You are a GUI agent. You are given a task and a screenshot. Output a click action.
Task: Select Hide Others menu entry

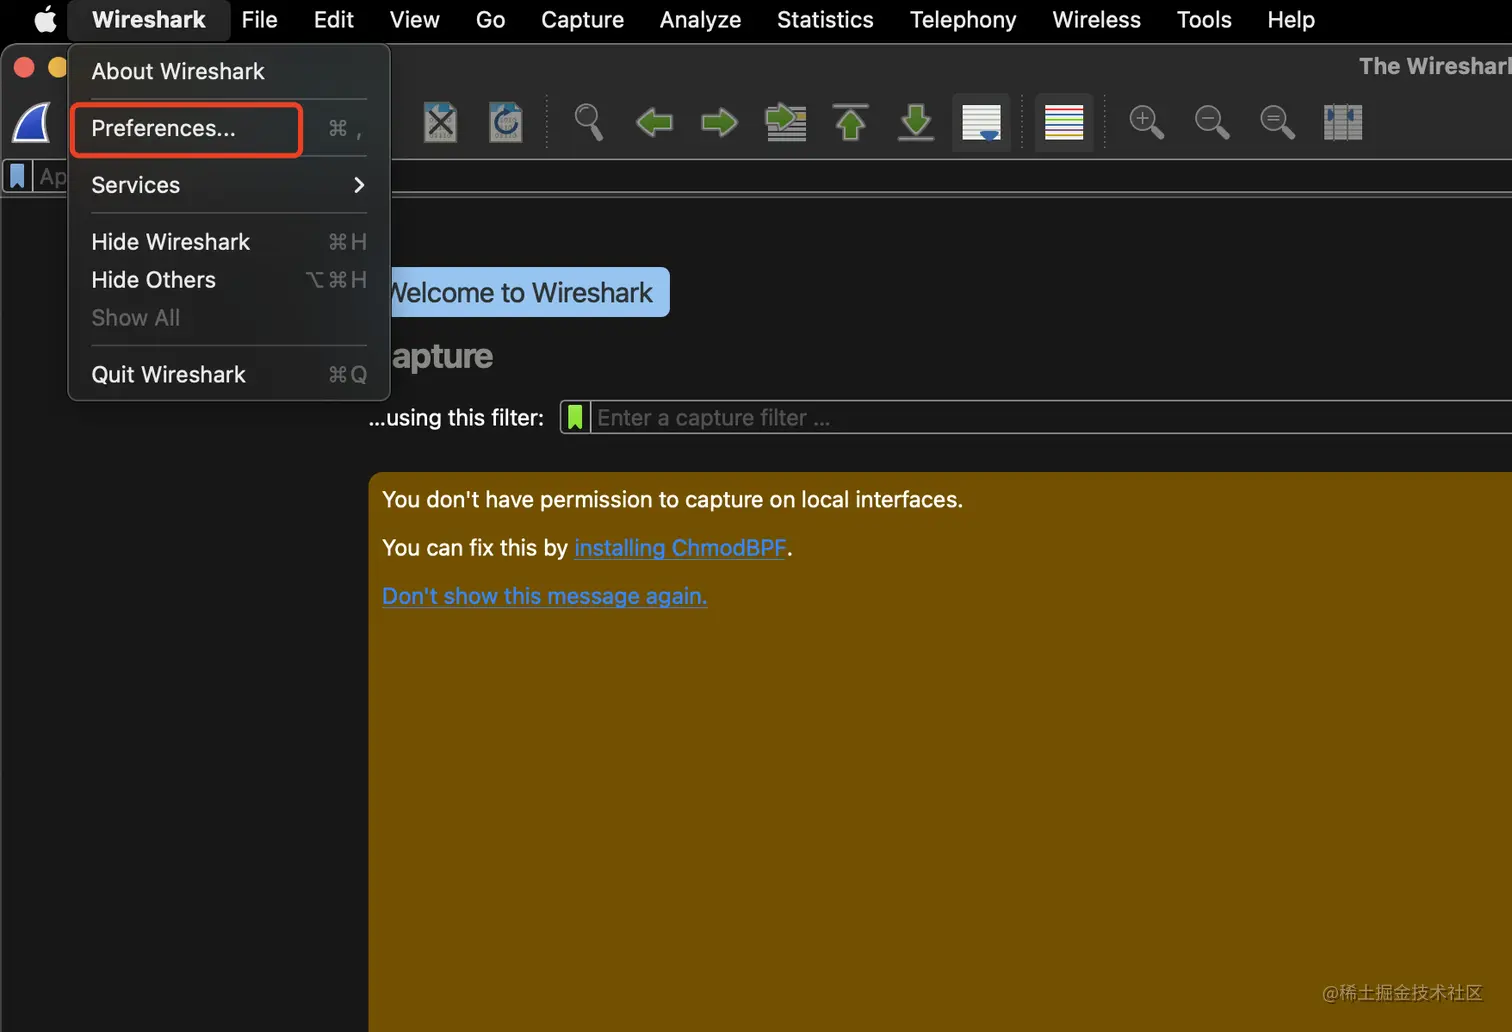point(228,280)
